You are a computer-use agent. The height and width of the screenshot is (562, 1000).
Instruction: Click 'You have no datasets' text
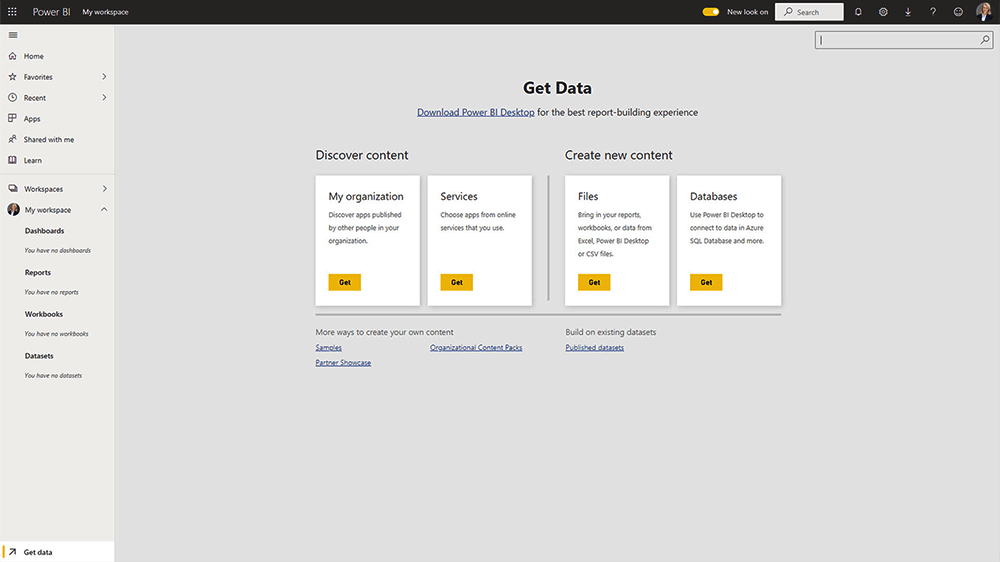pos(53,376)
